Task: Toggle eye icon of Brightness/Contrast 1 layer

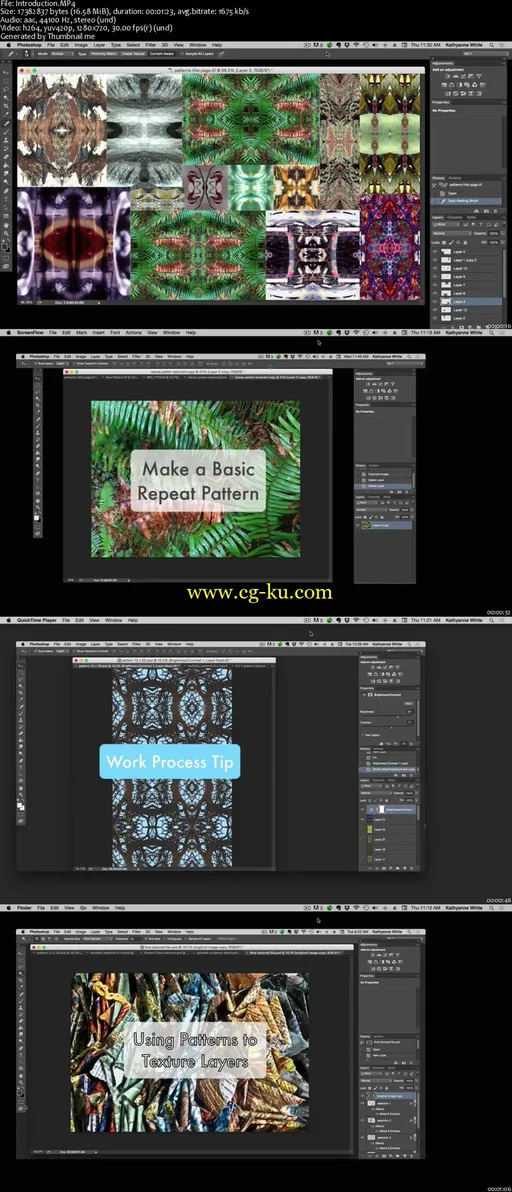Action: 362,810
